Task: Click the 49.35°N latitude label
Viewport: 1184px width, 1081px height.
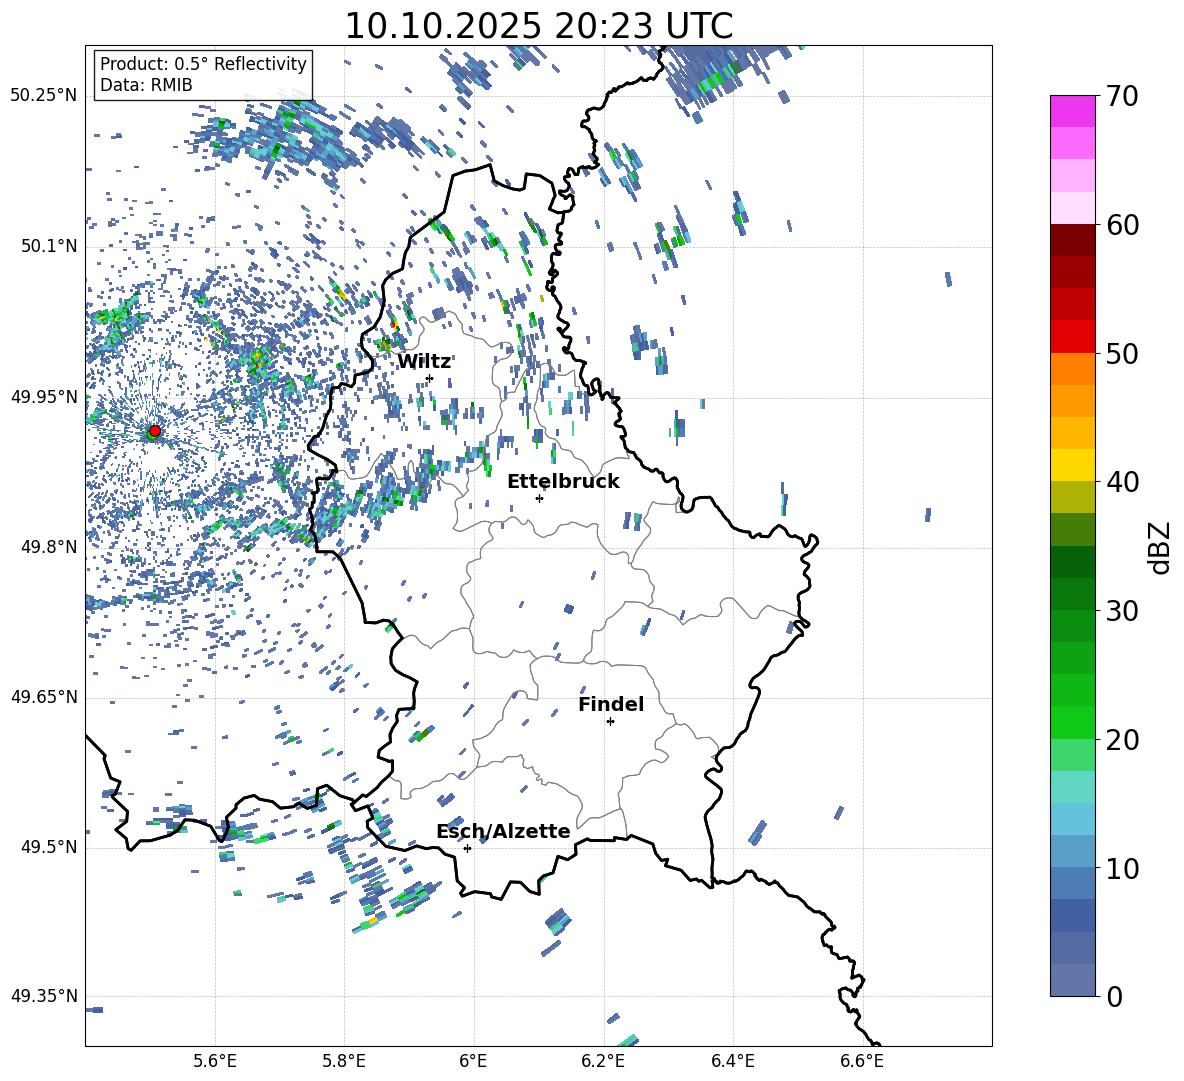Action: 44,996
